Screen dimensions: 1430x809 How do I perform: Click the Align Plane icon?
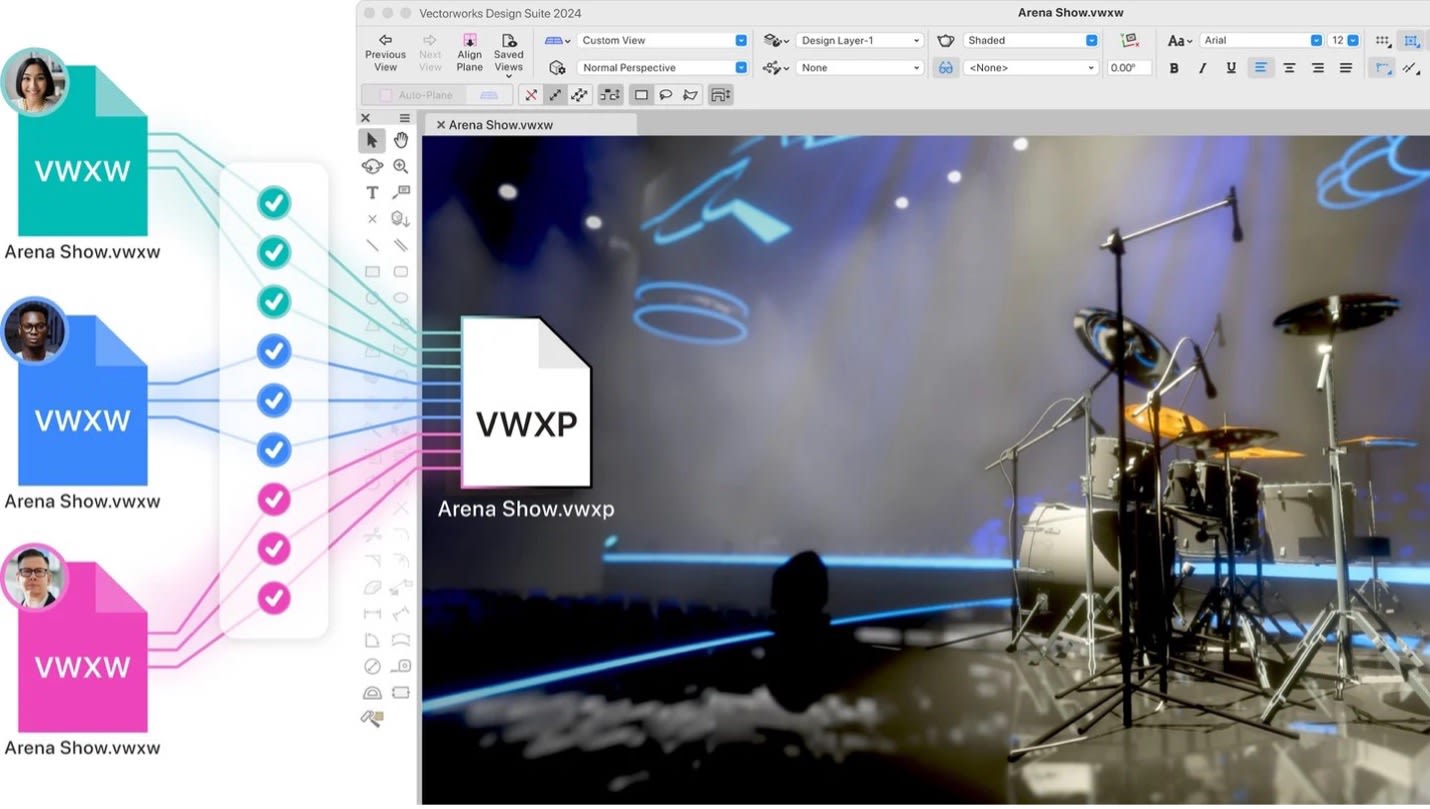[x=469, y=53]
